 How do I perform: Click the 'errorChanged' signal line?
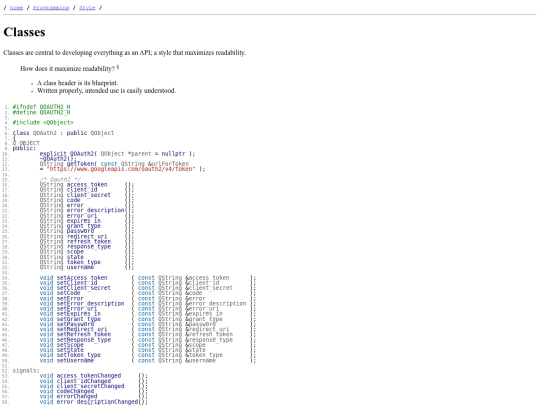point(94,396)
